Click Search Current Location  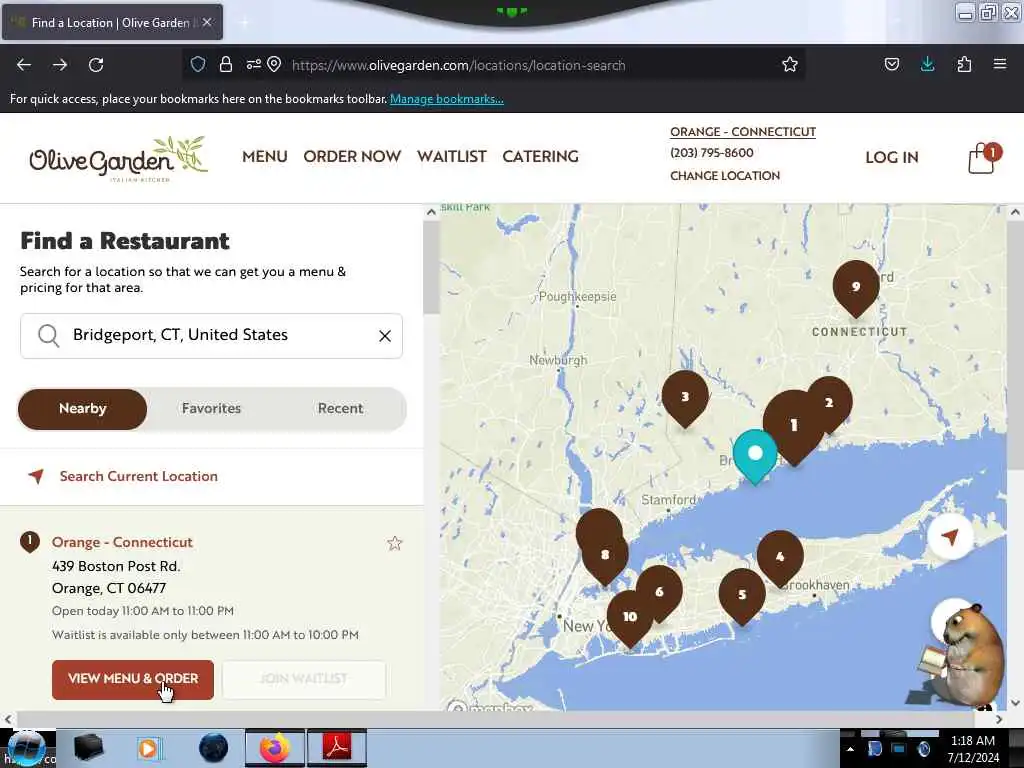coord(138,477)
